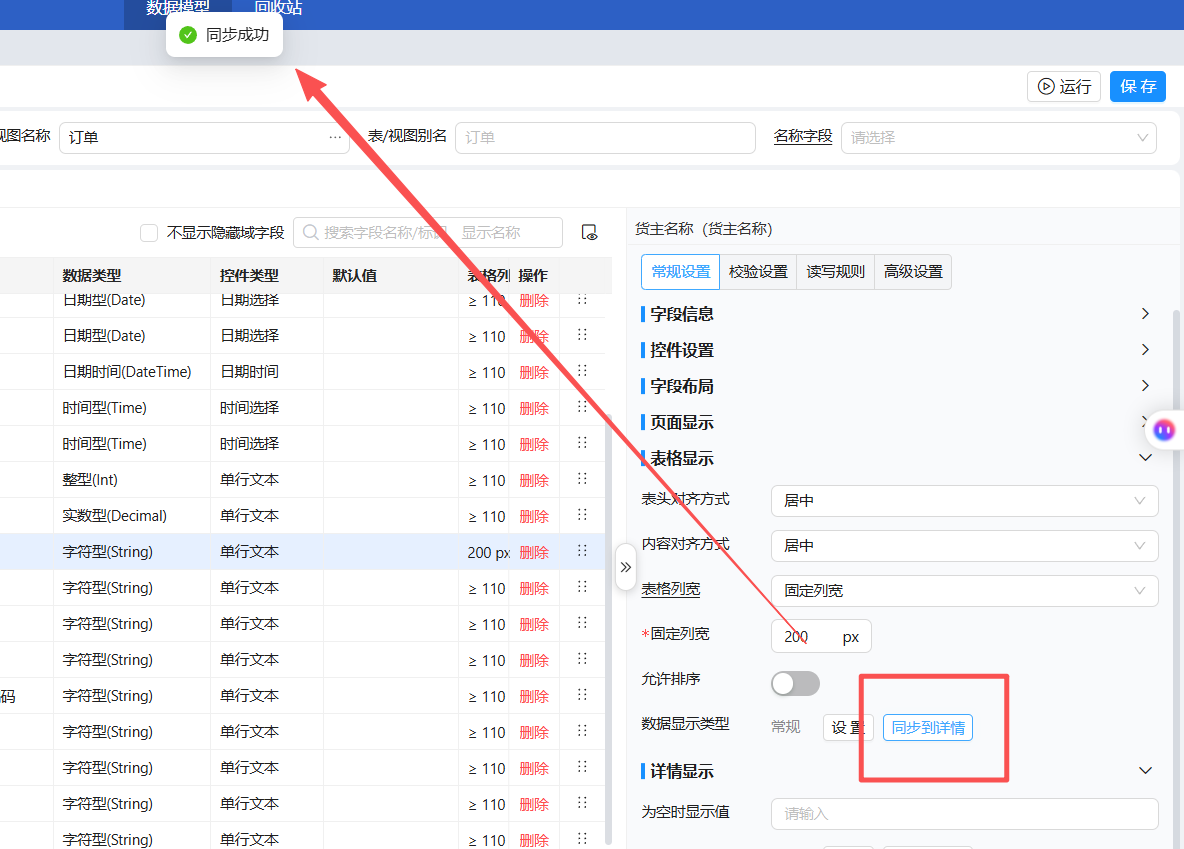The height and width of the screenshot is (849, 1184).
Task: Open the 表格列宽 dropdown
Action: pos(964,591)
